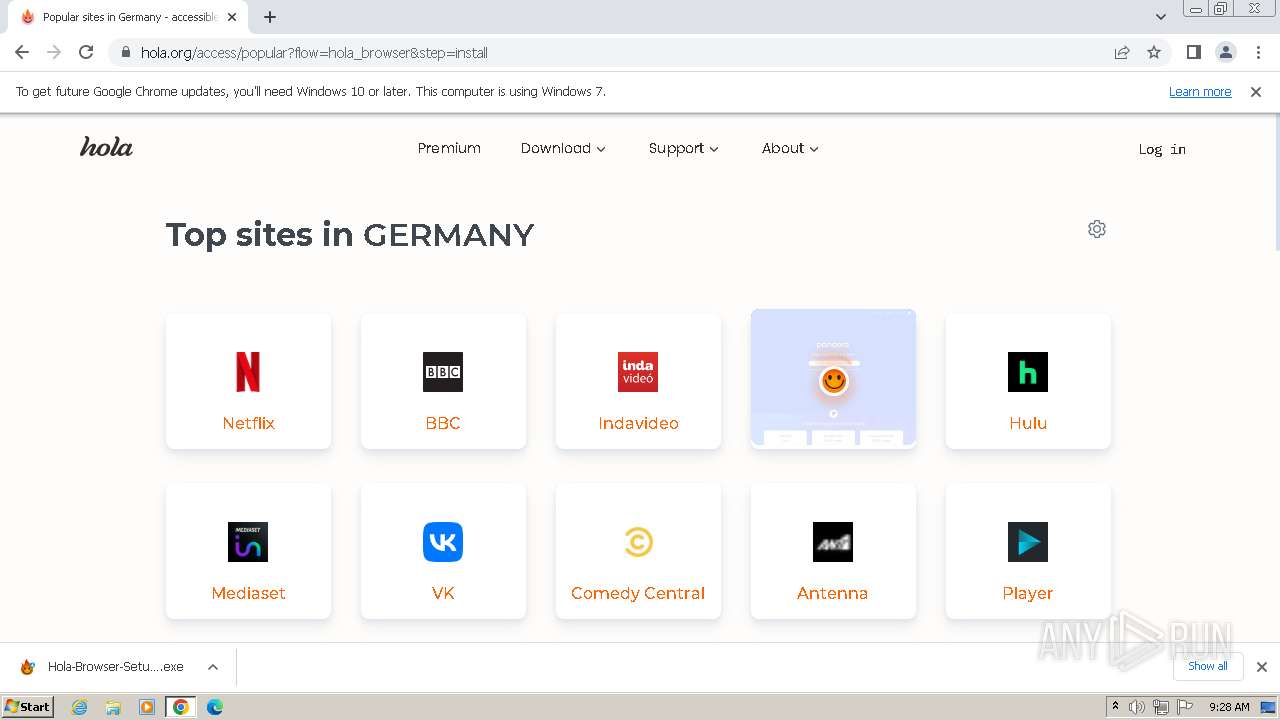This screenshot has height=720, width=1280.
Task: Click the Pandora preview thumbnail card
Action: click(833, 378)
